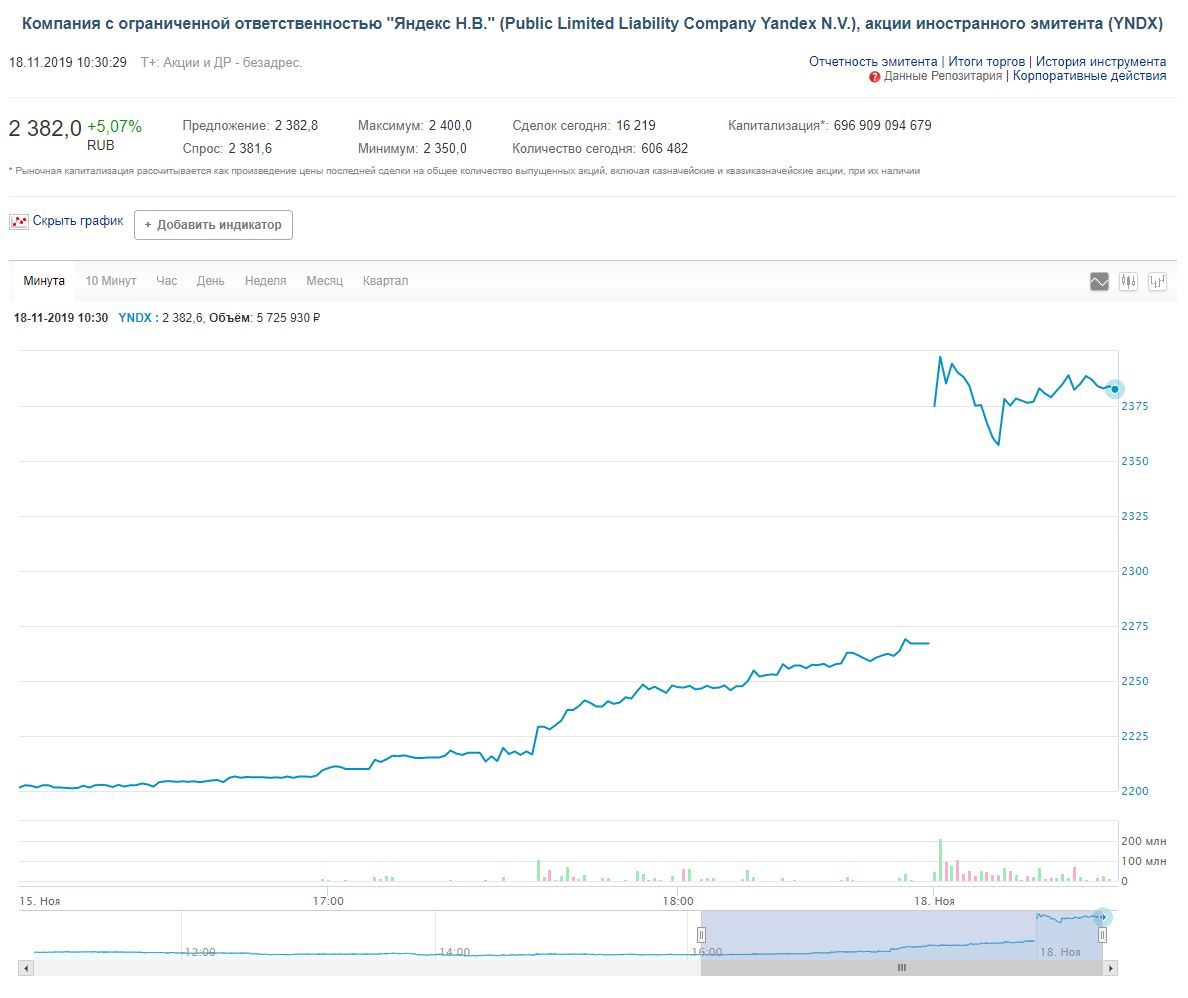The height and width of the screenshot is (998, 1188).
Task: Open Корпоративные действия link
Action: pyautogui.click(x=1089, y=76)
